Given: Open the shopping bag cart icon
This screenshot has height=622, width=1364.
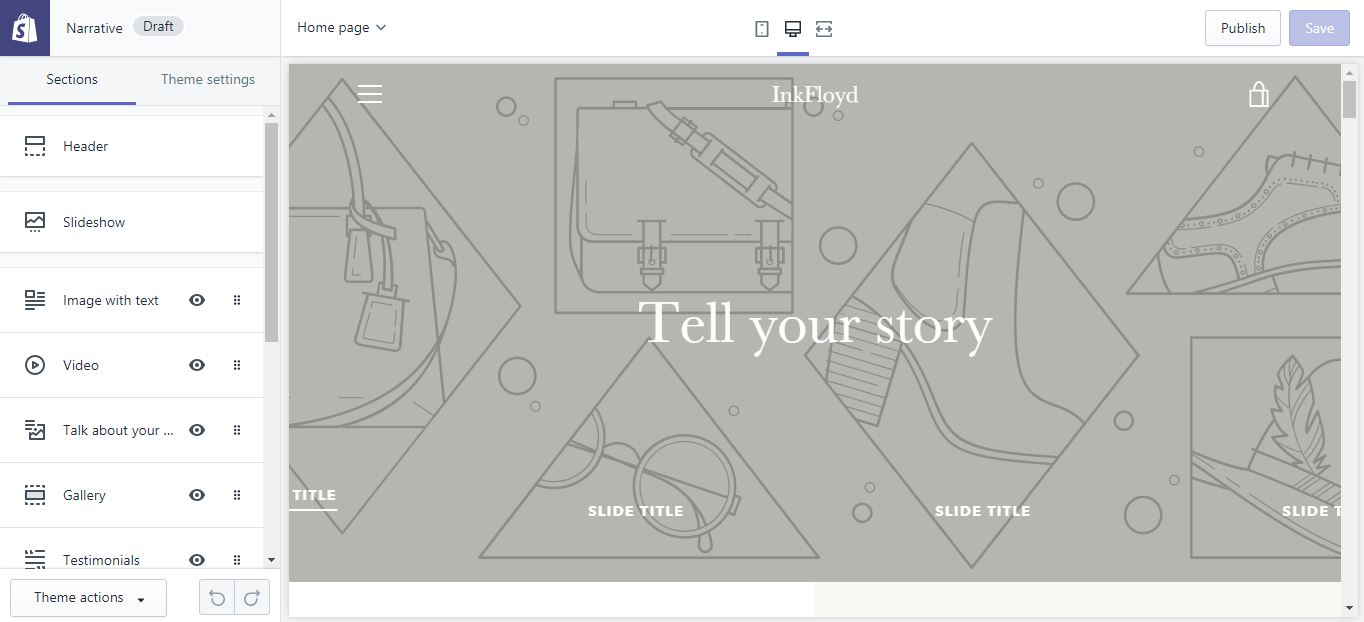Looking at the screenshot, I should point(1258,94).
